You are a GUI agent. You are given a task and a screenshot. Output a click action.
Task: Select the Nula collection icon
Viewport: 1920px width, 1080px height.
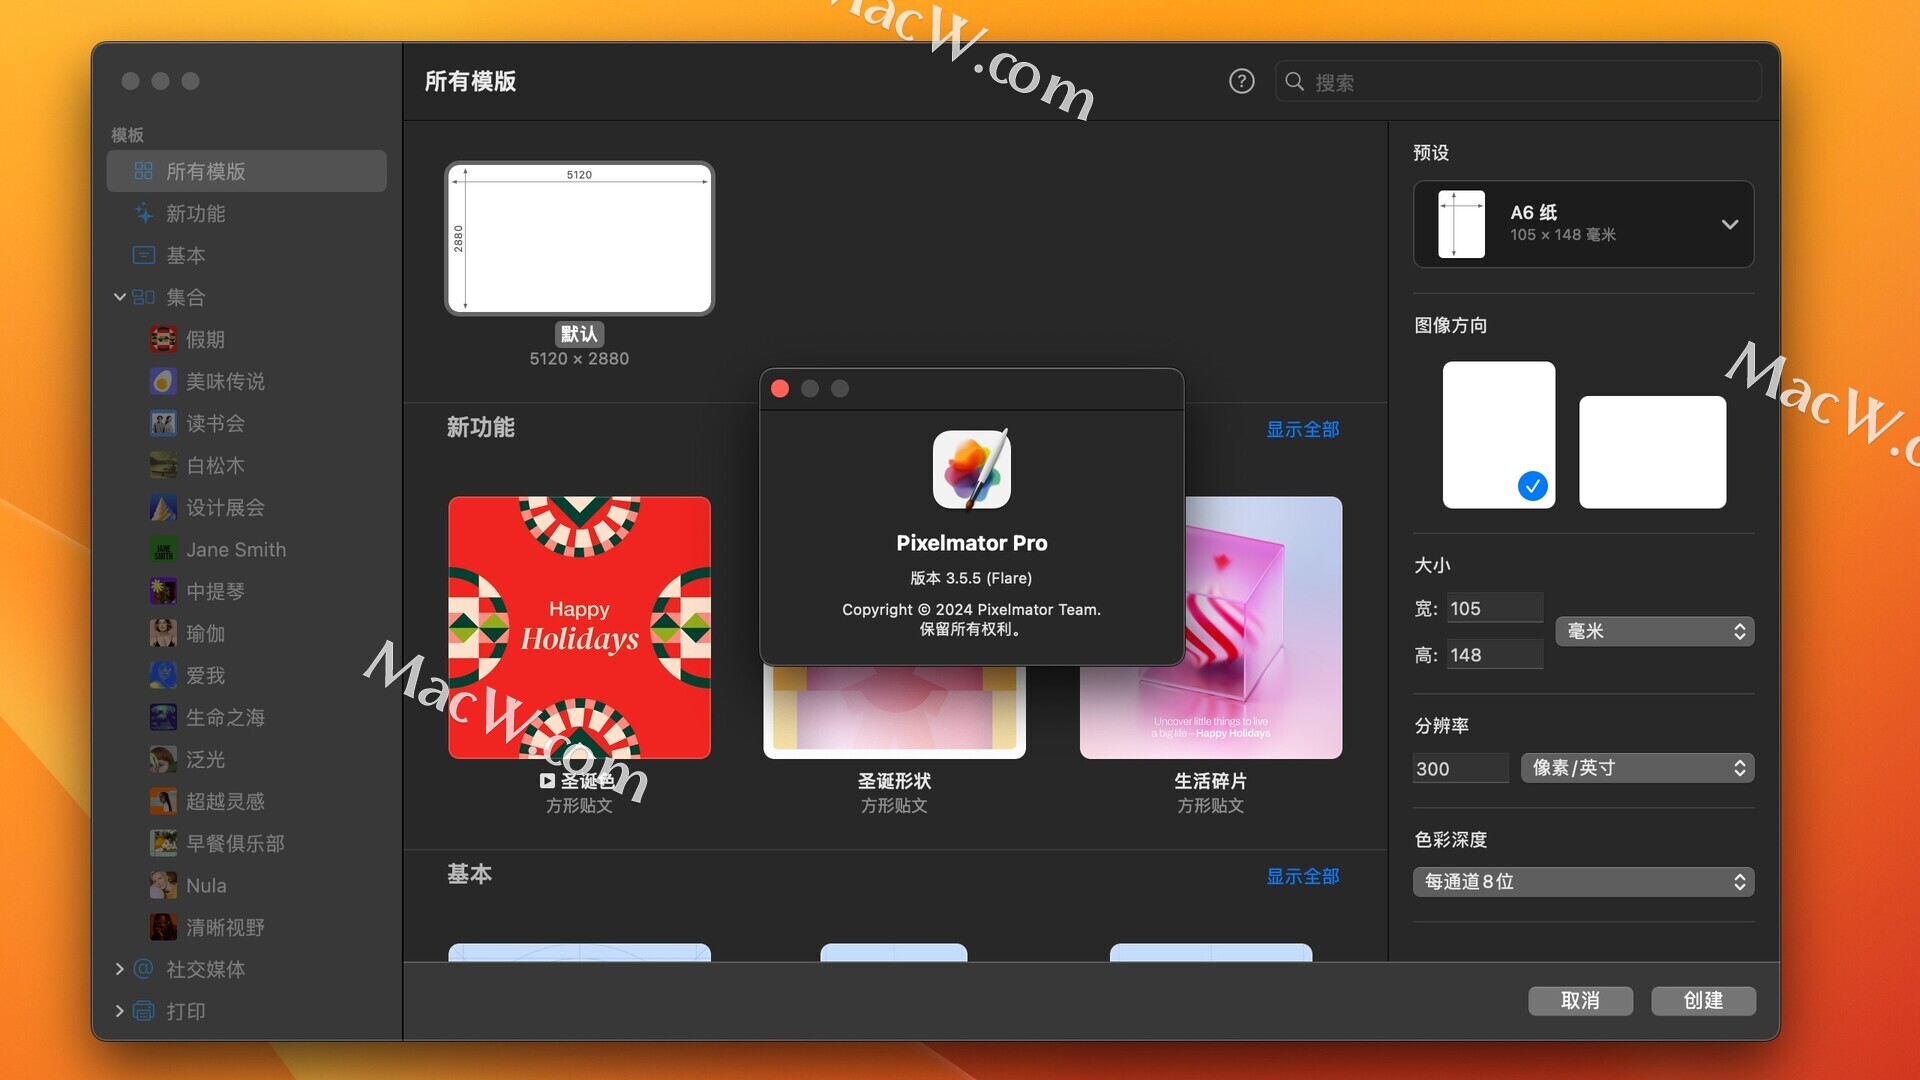(x=163, y=885)
